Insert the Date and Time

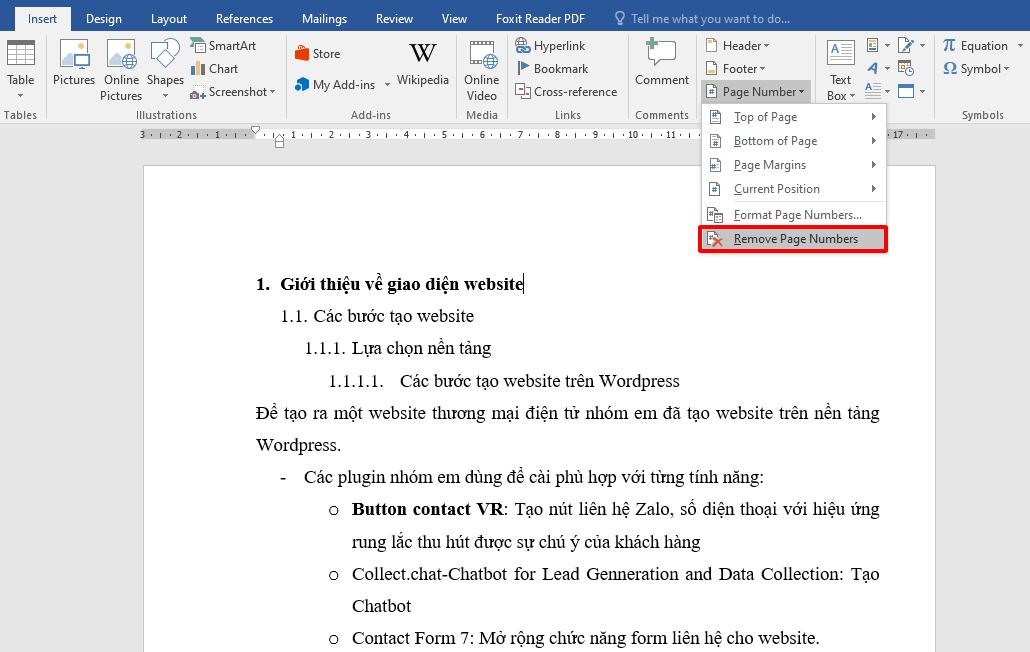coord(906,68)
